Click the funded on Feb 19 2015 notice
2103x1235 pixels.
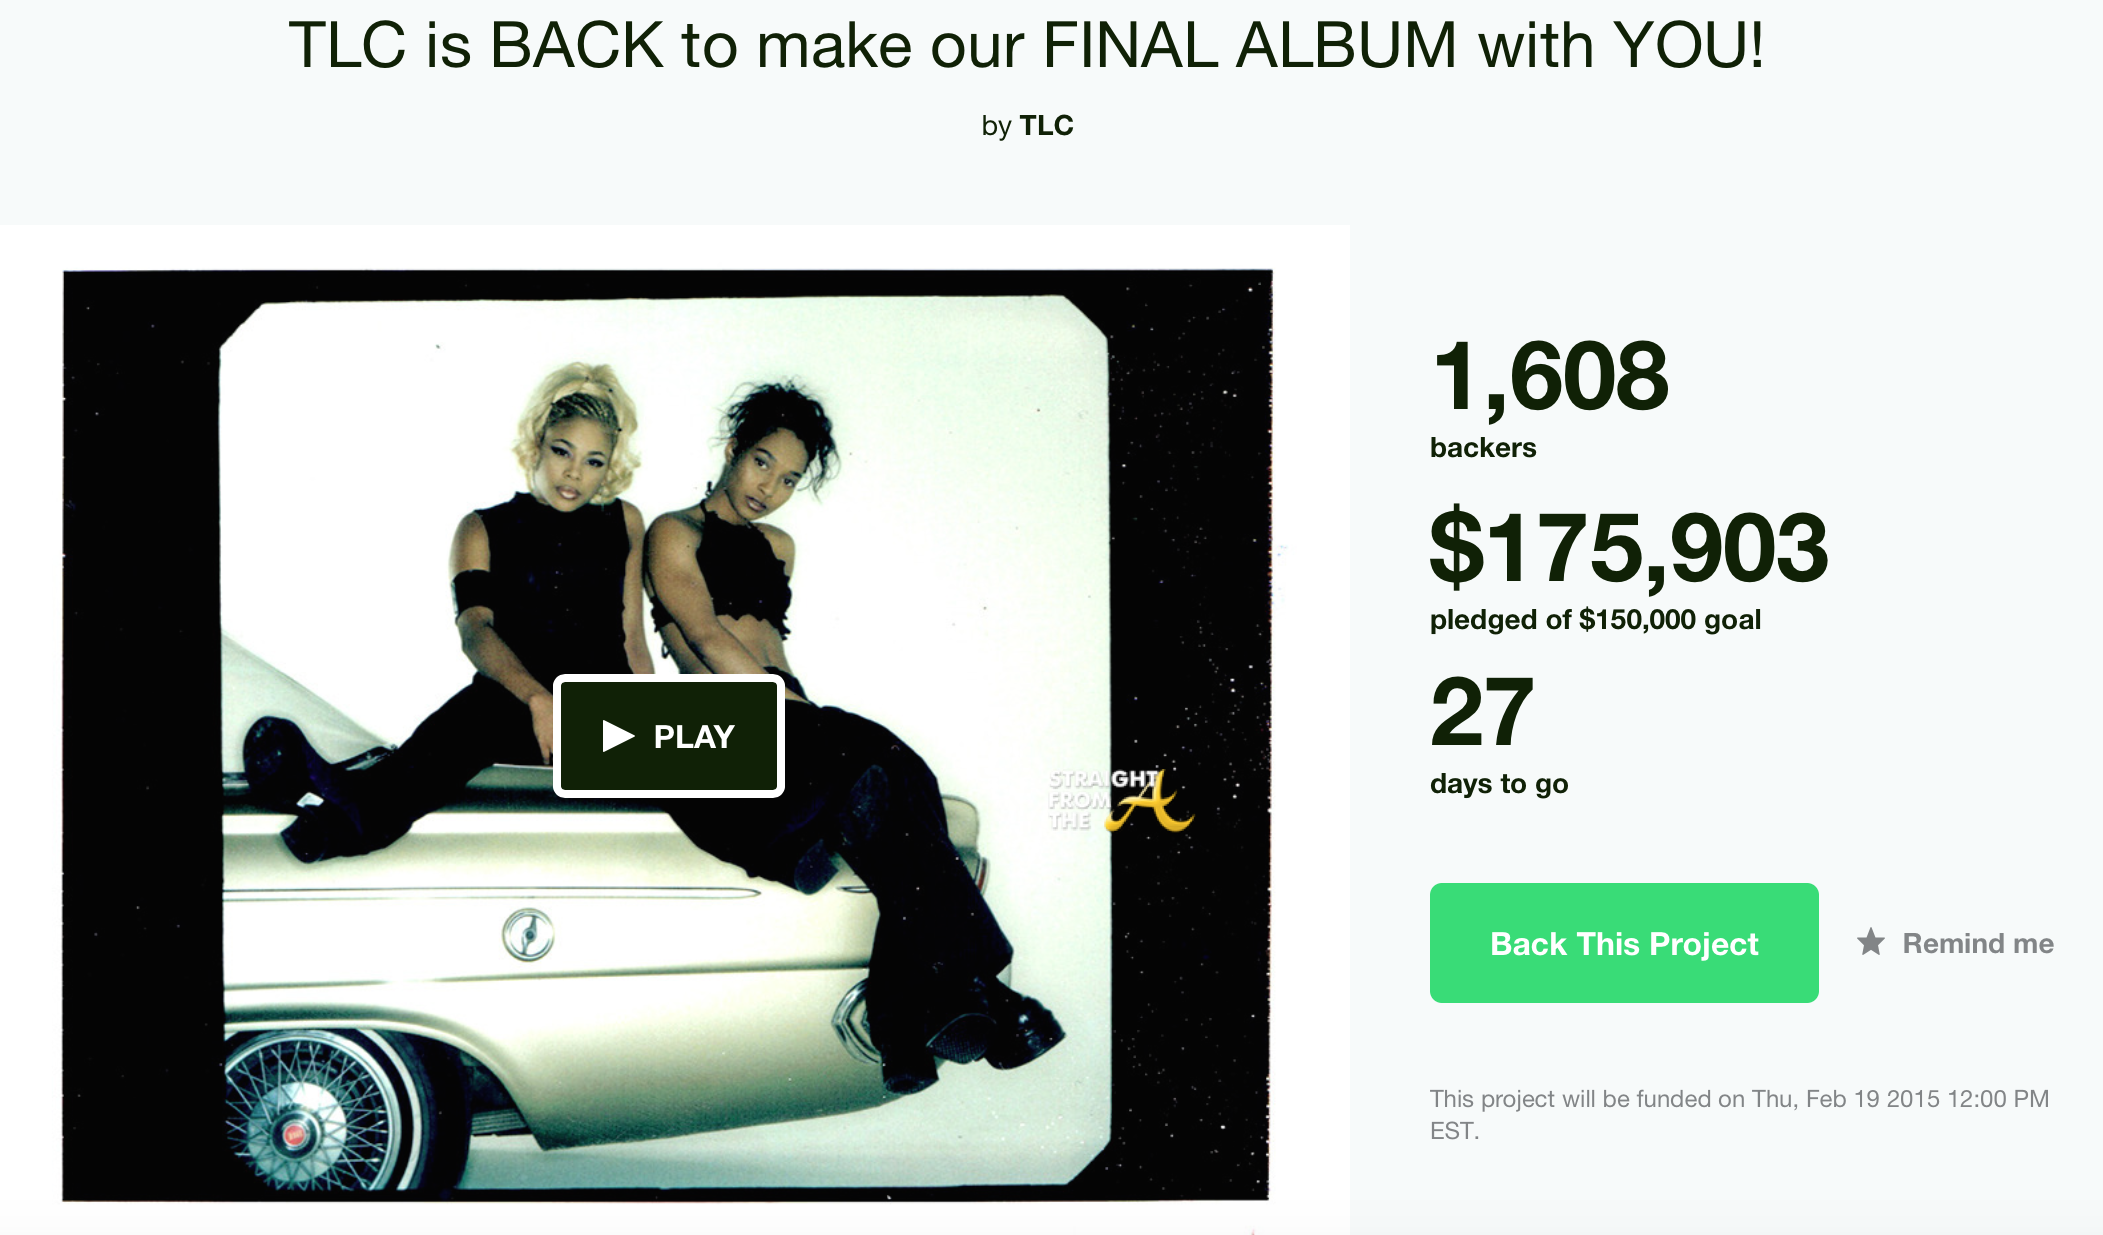[1739, 1114]
